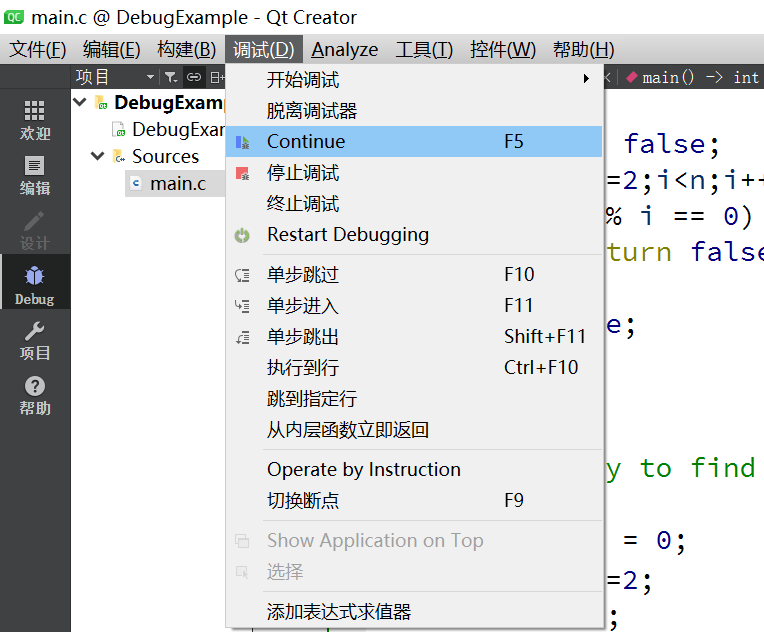The width and height of the screenshot is (764, 632).
Task: Collapse the DebugExample project tree node
Action: 80,102
